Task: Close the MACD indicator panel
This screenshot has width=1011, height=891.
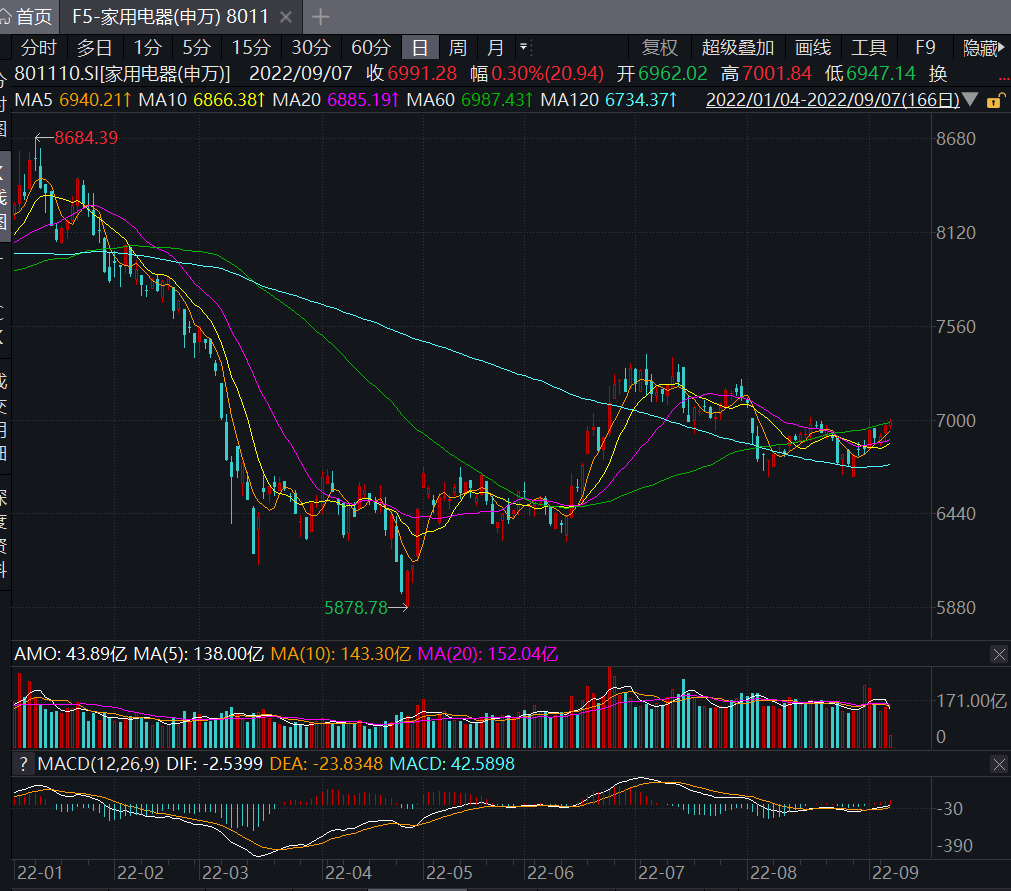Action: (998, 764)
